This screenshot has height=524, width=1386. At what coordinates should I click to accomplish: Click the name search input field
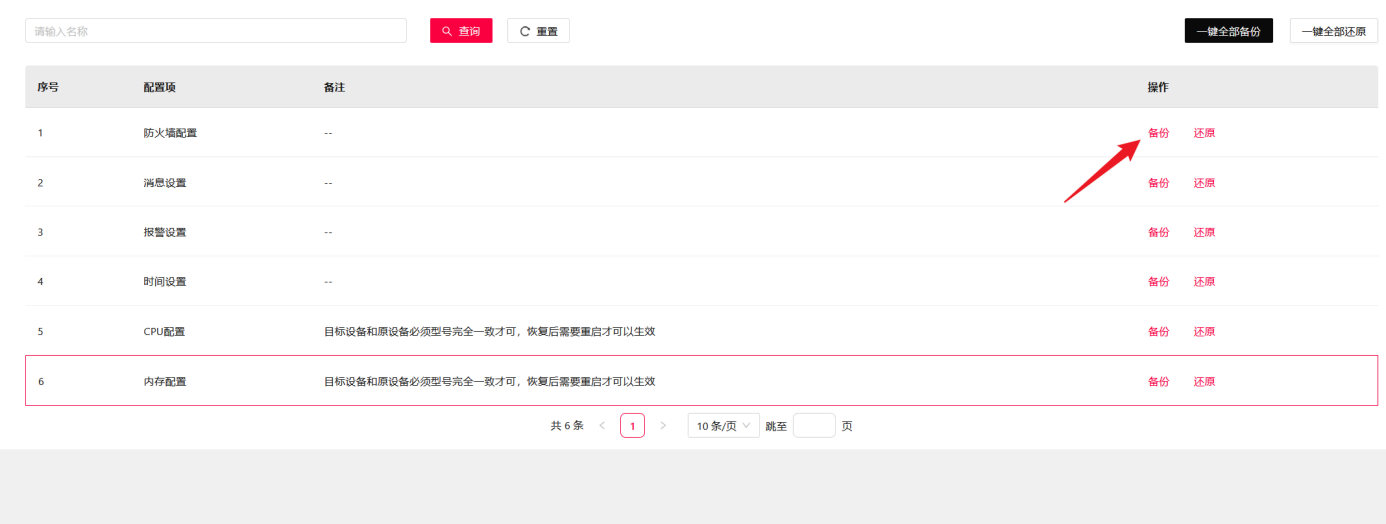(216, 31)
